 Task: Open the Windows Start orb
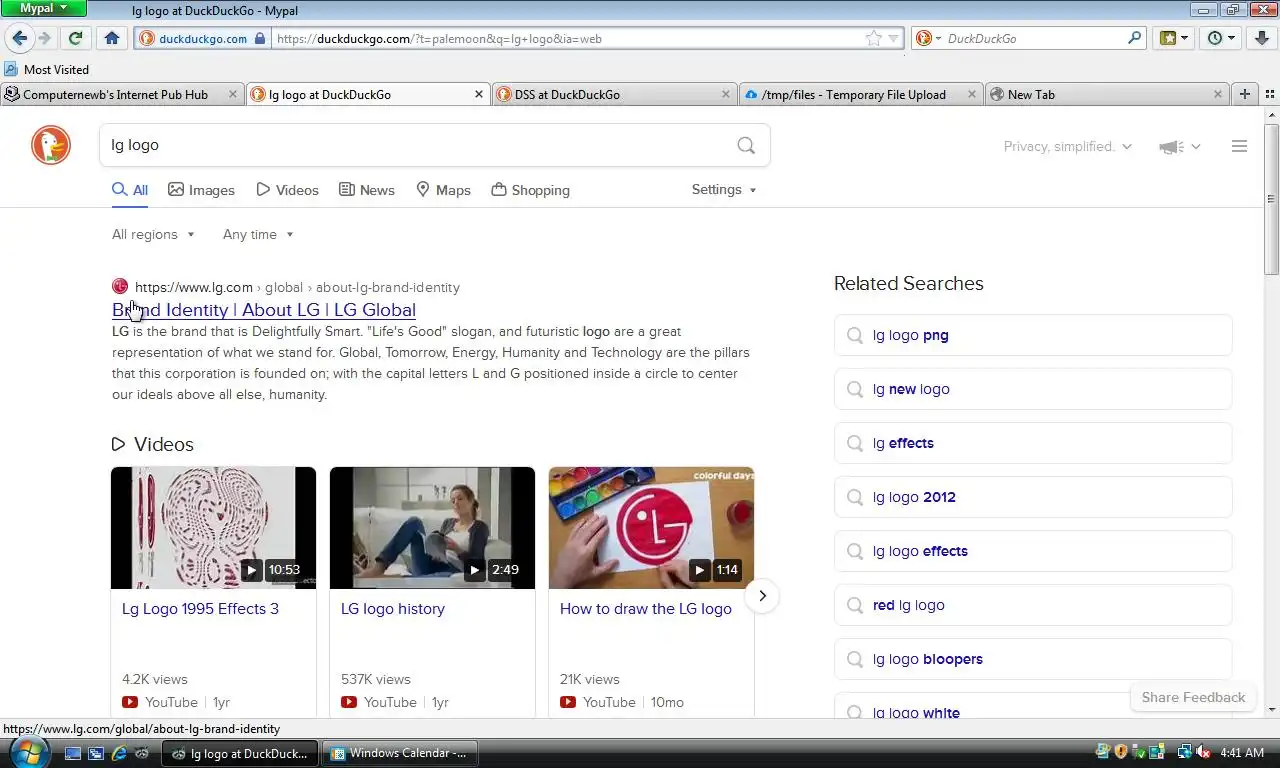(27, 751)
